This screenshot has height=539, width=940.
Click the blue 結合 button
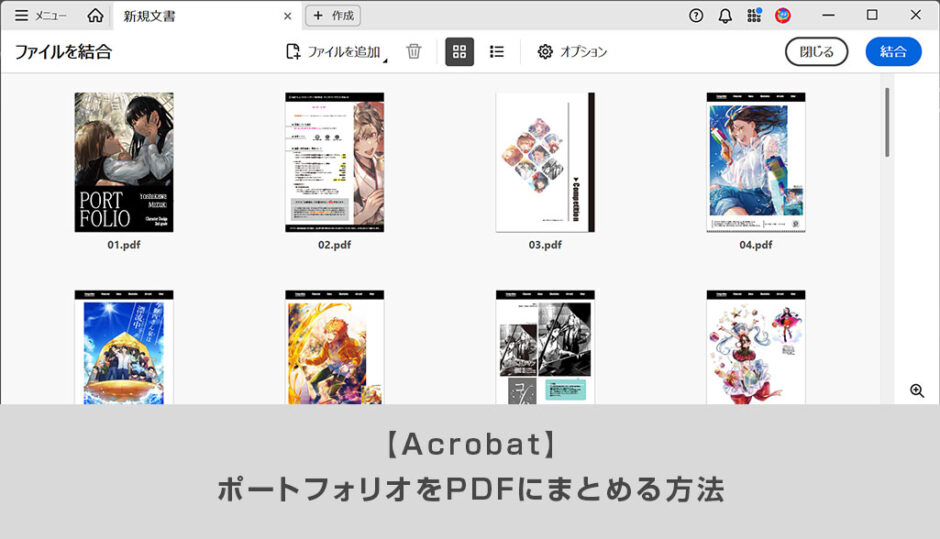tap(893, 52)
